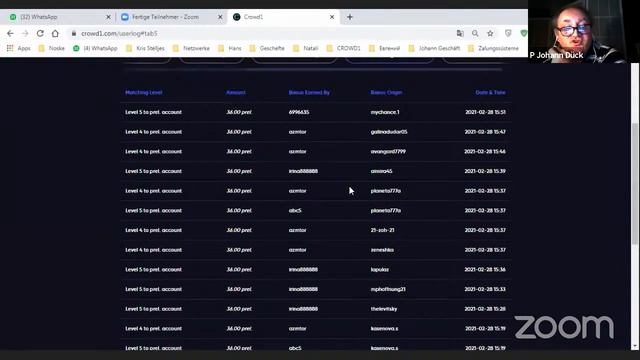Viewport: 640px width, 360px height.
Task: Select the 2021-02-28 15:47 timestamp
Action: pos(485,132)
